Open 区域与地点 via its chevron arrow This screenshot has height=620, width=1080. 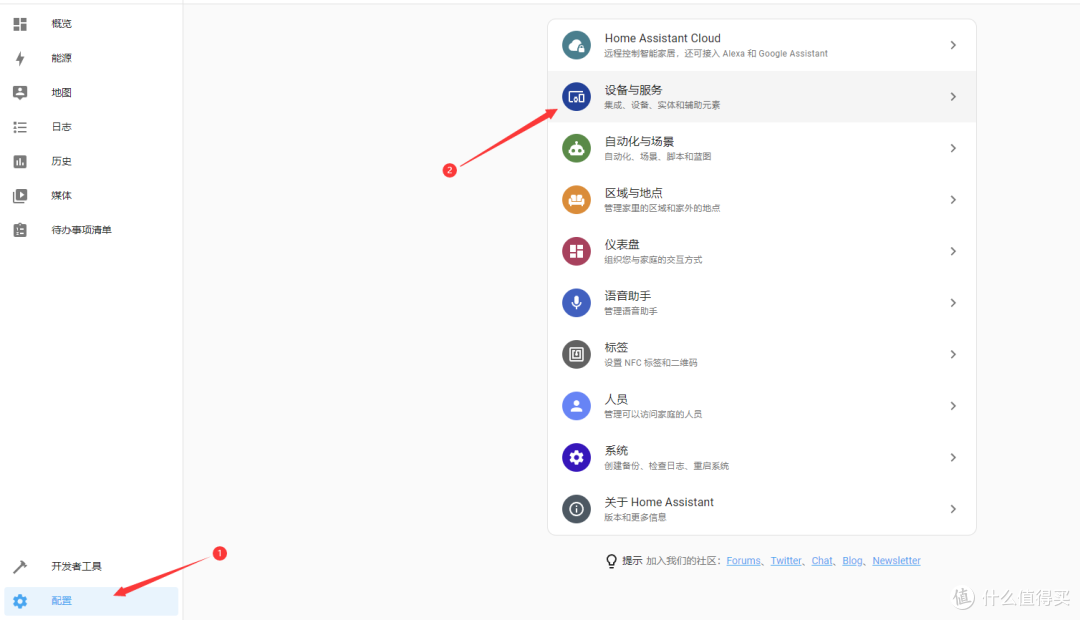[x=953, y=200]
